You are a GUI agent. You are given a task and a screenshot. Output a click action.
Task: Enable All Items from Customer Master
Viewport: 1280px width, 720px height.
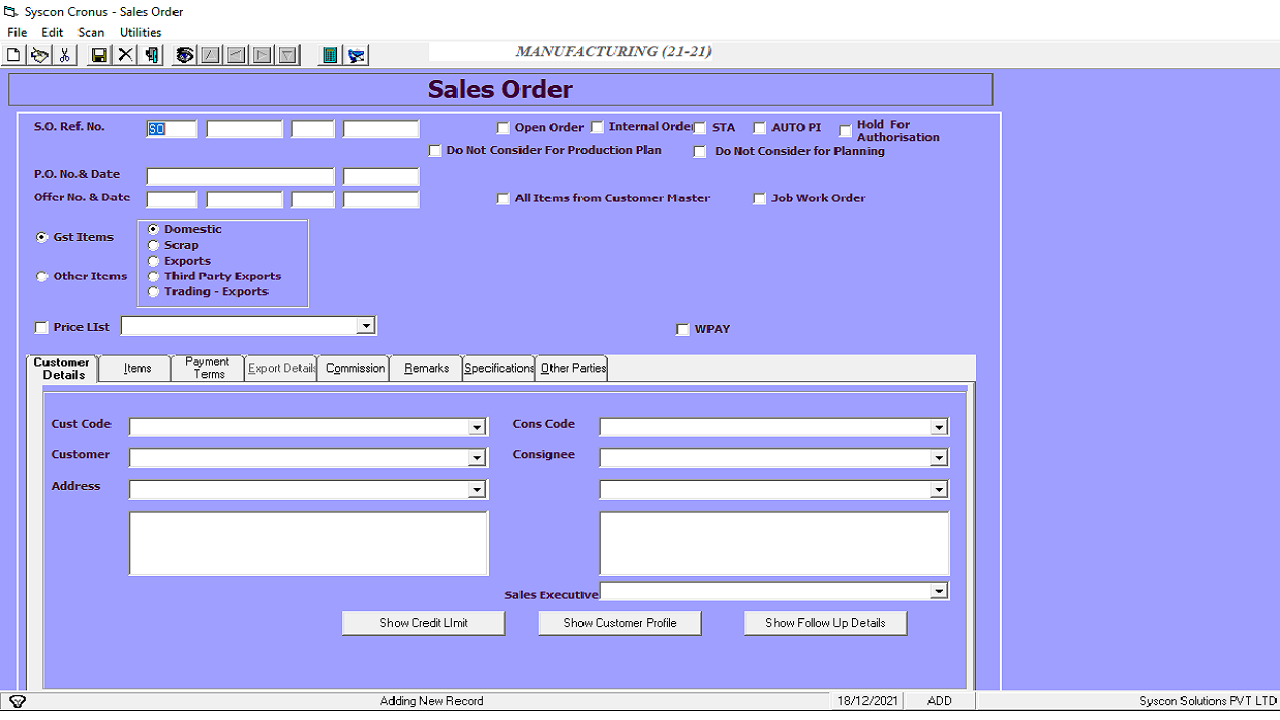point(503,199)
